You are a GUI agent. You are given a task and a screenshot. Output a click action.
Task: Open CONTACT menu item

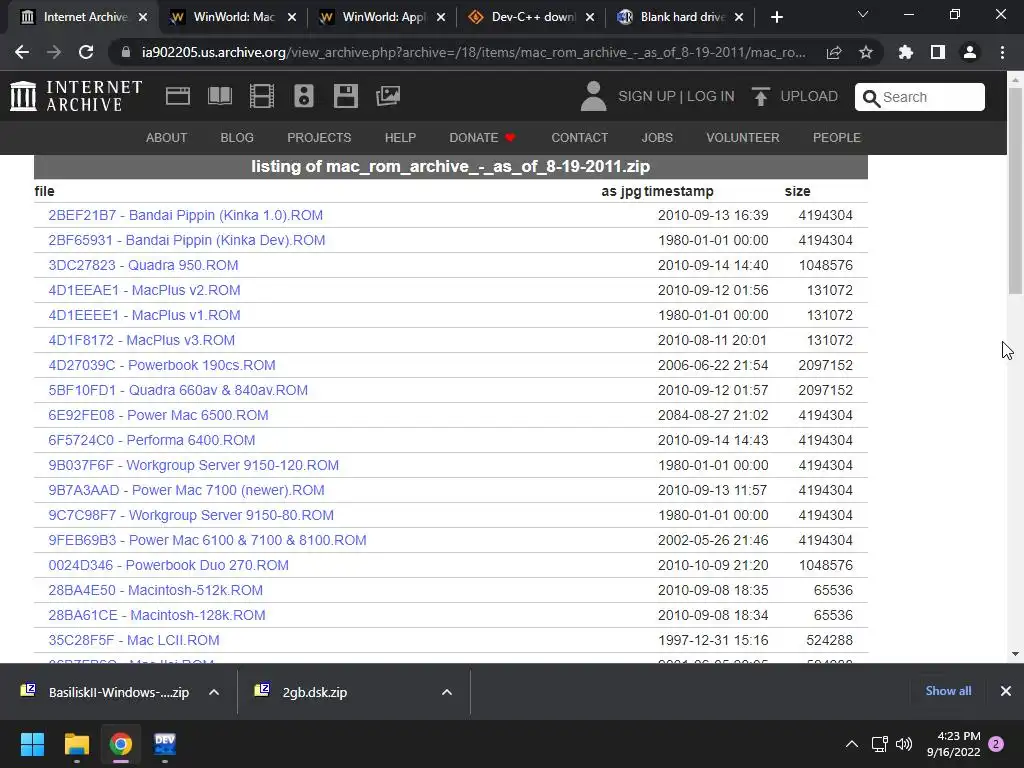579,138
